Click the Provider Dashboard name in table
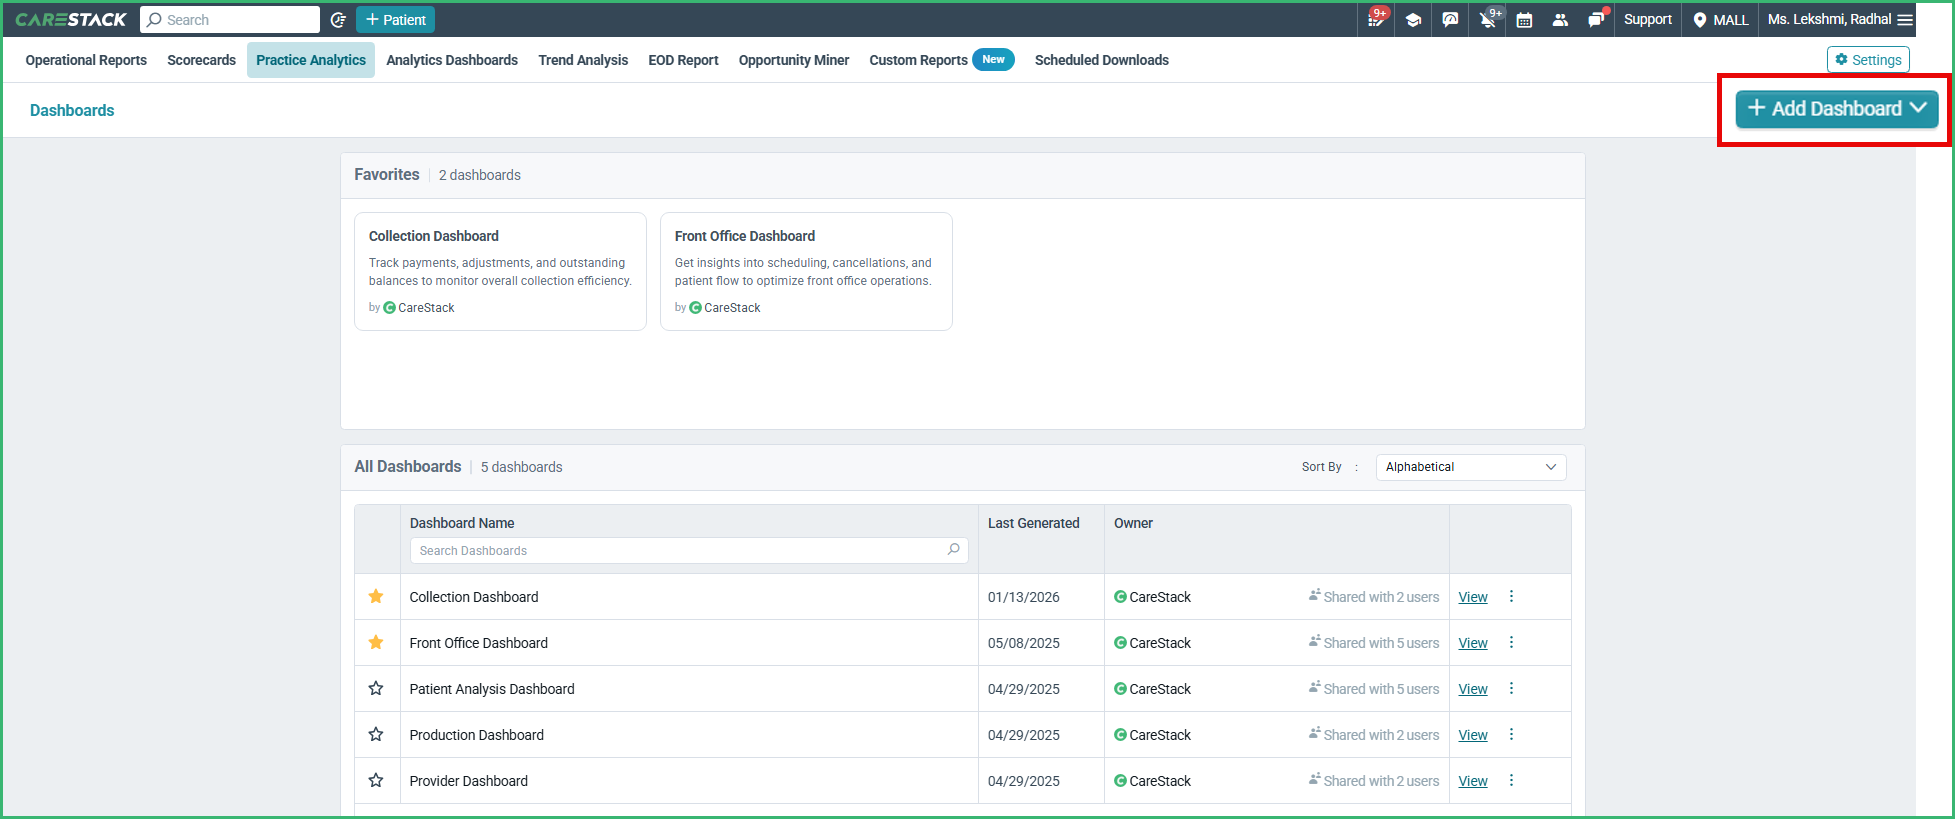1955x819 pixels. pos(469,781)
